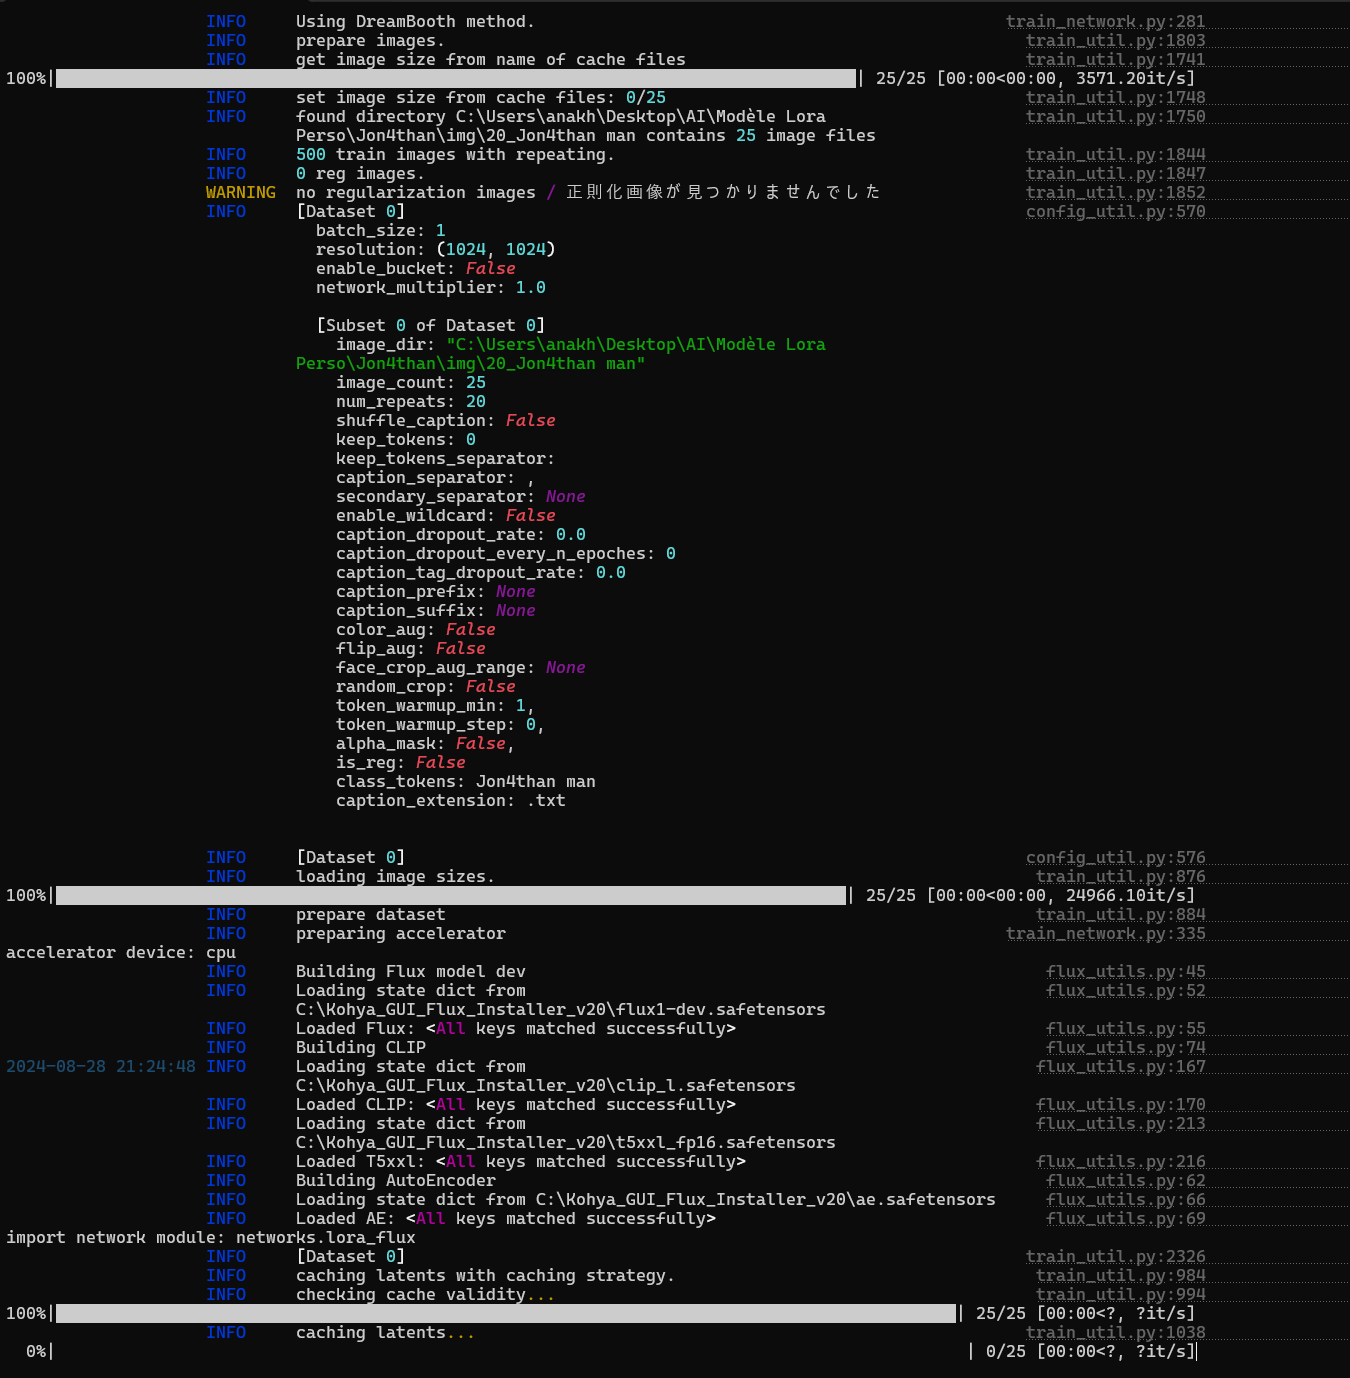Select the "Building AutoEncoder" message
The width and height of the screenshot is (1350, 1378).
click(x=396, y=1180)
